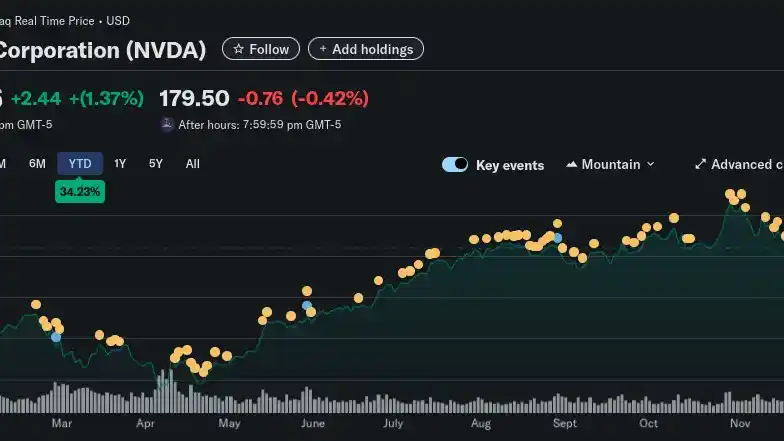Viewport: 784px width, 441px height.
Task: Show the All time range
Action: 192,163
